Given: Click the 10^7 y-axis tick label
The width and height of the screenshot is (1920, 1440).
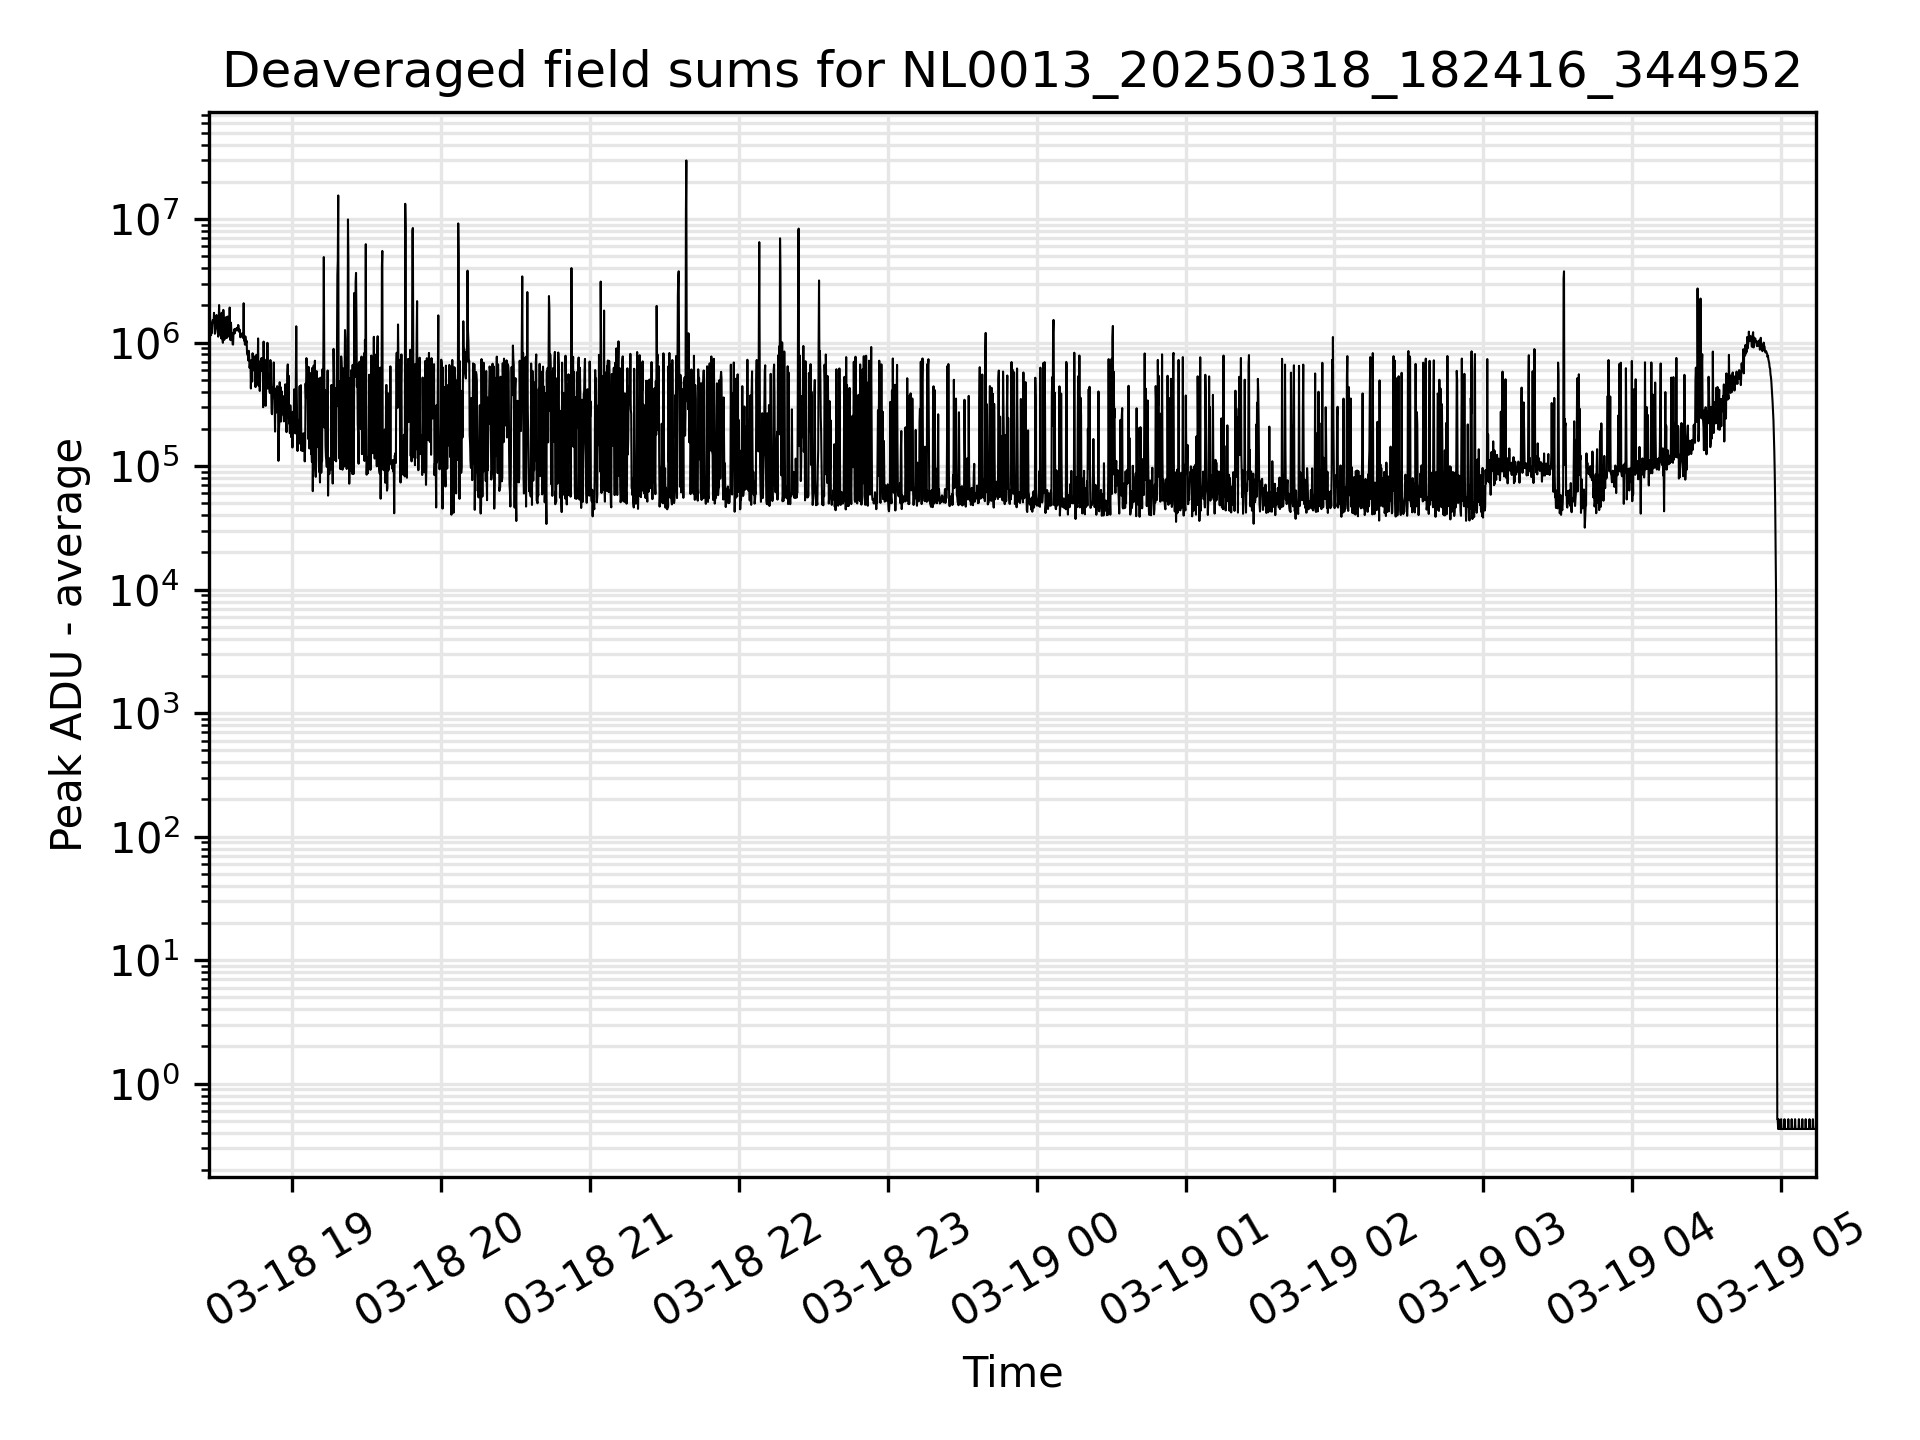Looking at the screenshot, I should pyautogui.click(x=145, y=219).
